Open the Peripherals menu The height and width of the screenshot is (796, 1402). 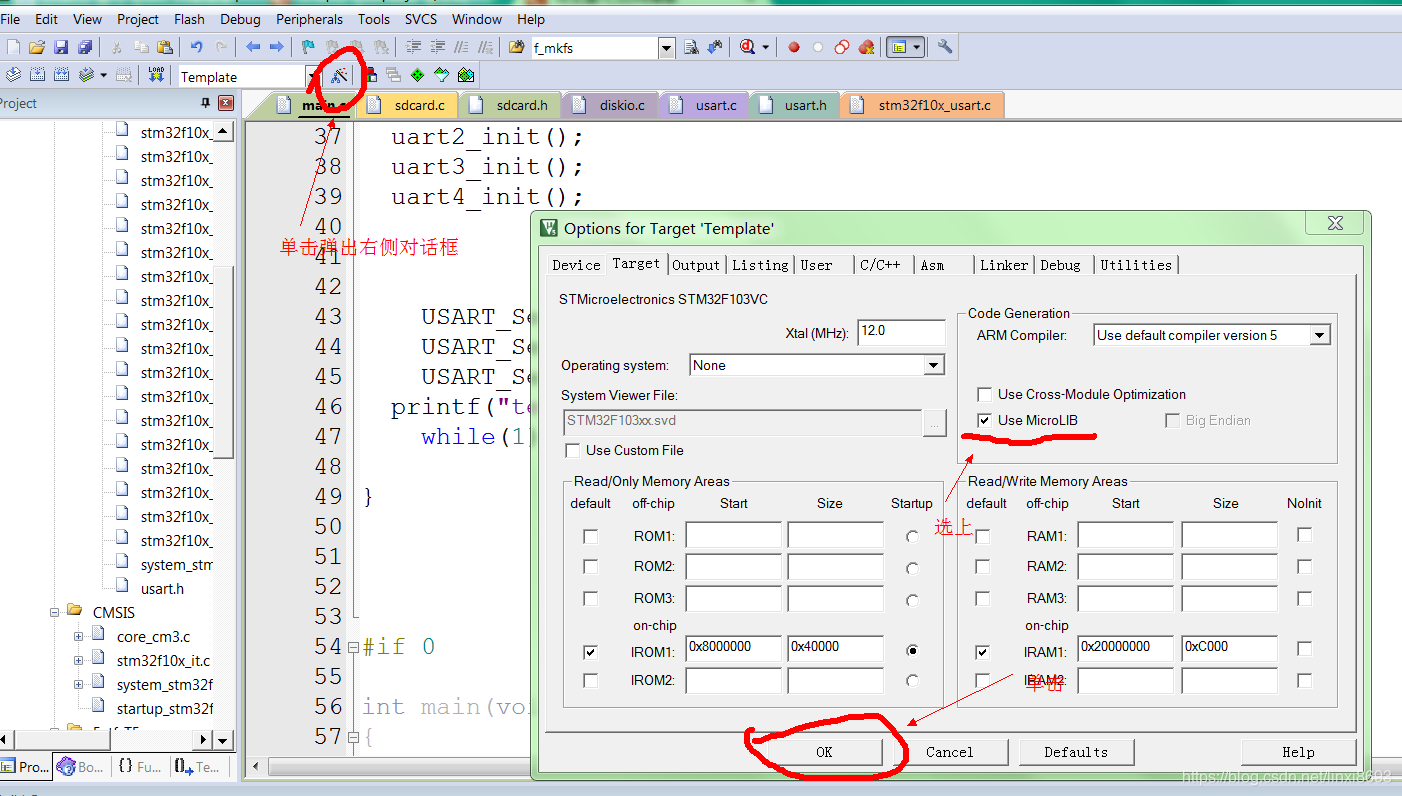[x=309, y=18]
